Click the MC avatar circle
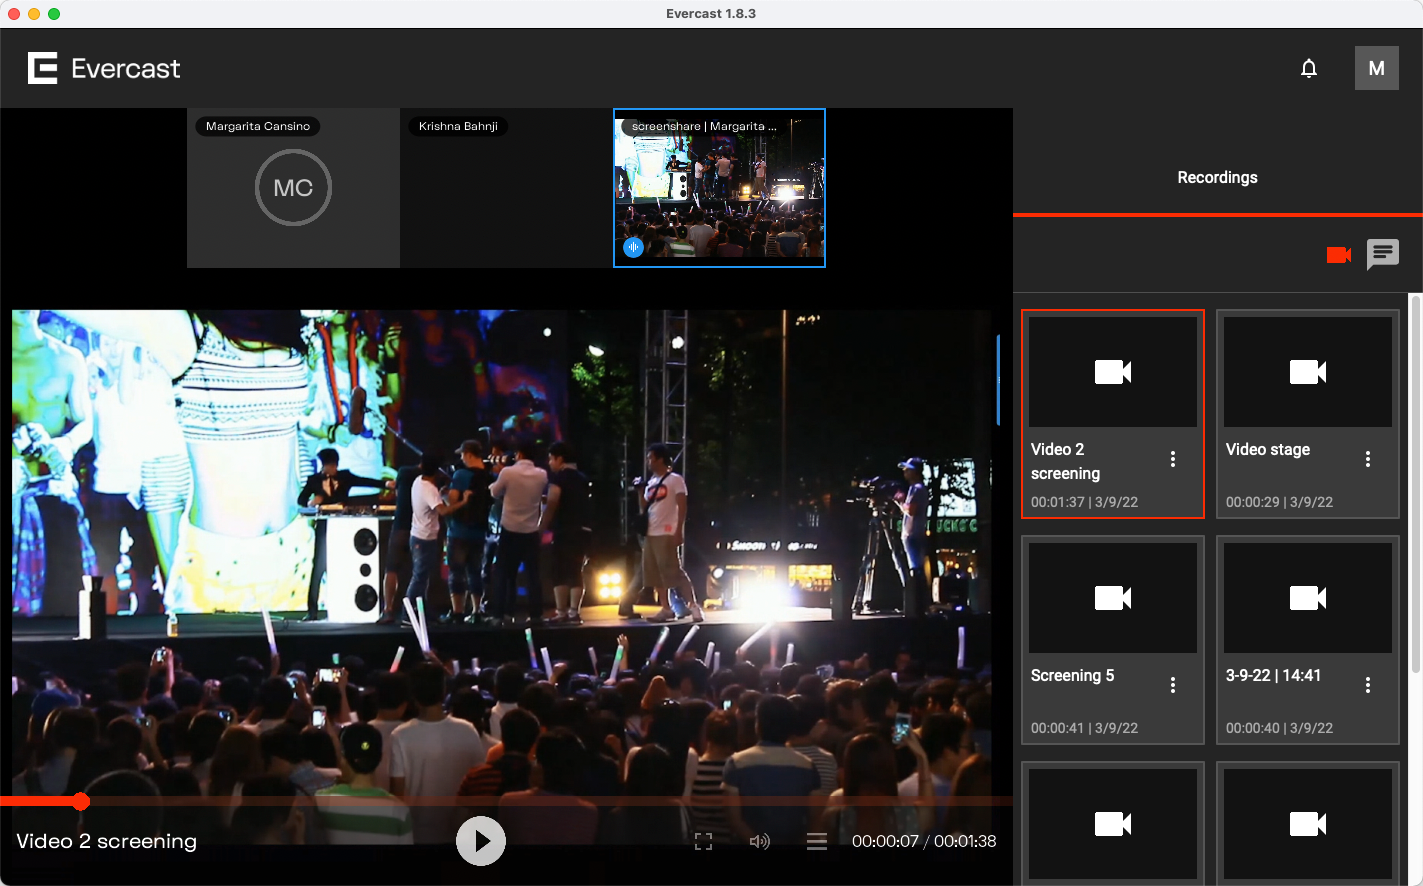The image size is (1423, 886). tap(293, 188)
